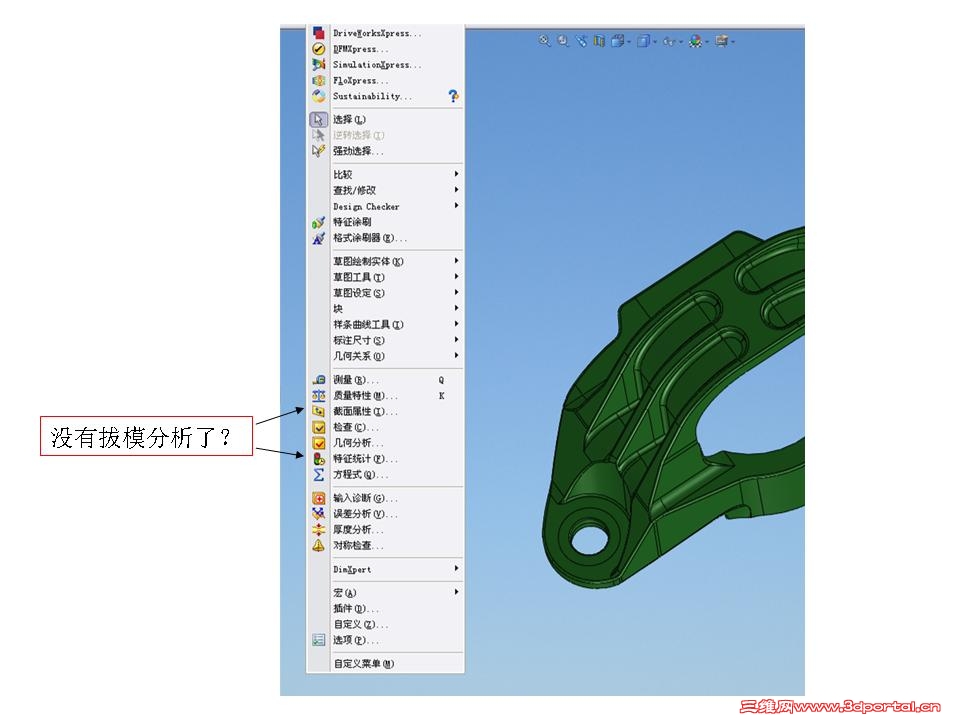This screenshot has height=720, width=960.
Task: Start FloXpress analysis
Action: click(x=384, y=81)
